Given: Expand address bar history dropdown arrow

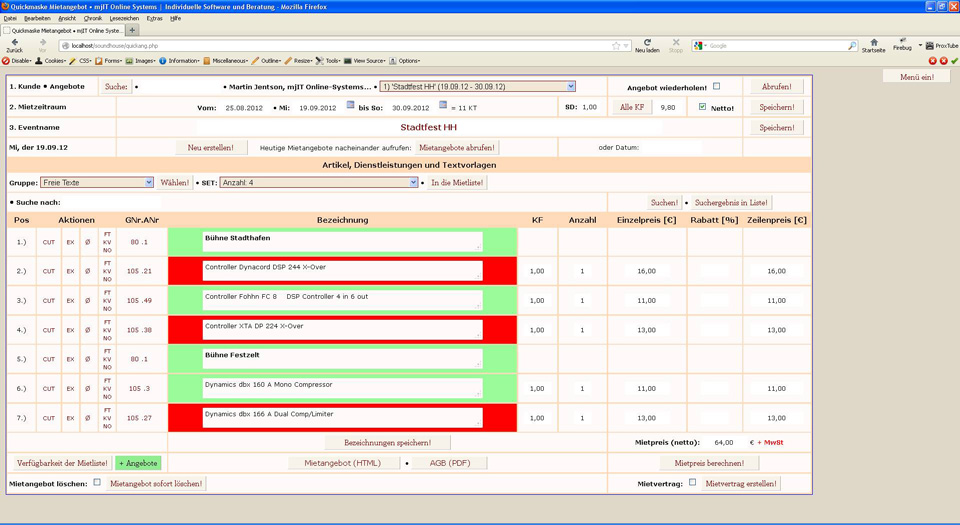Looking at the screenshot, I should coord(626,46).
